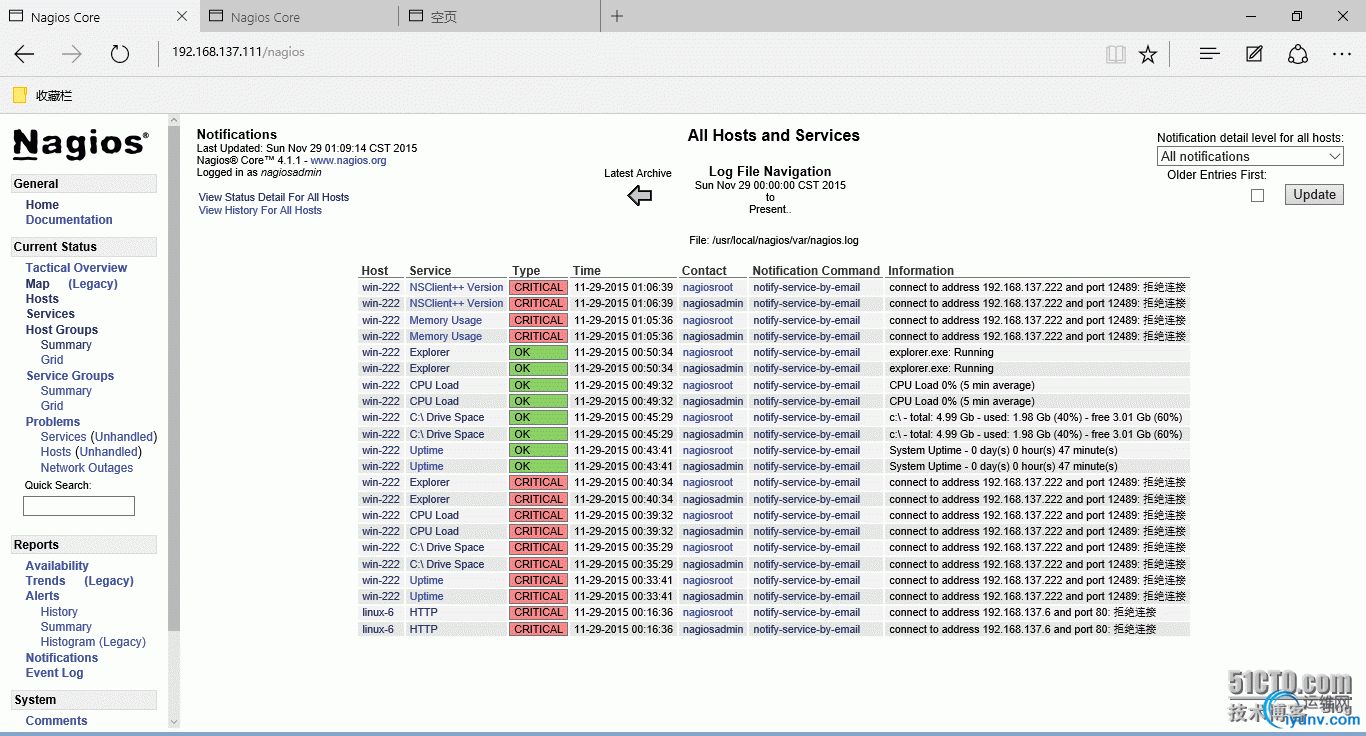Open Unhandled link beside Problems Services
Screen dimensions: 1366x736
click(x=124, y=437)
